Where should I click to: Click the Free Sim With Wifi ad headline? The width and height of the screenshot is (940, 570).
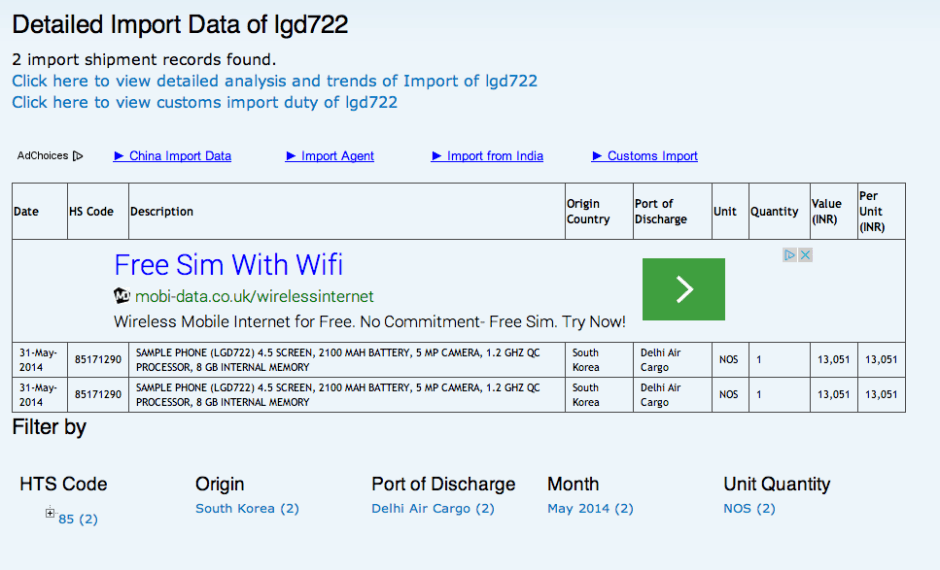click(x=228, y=265)
